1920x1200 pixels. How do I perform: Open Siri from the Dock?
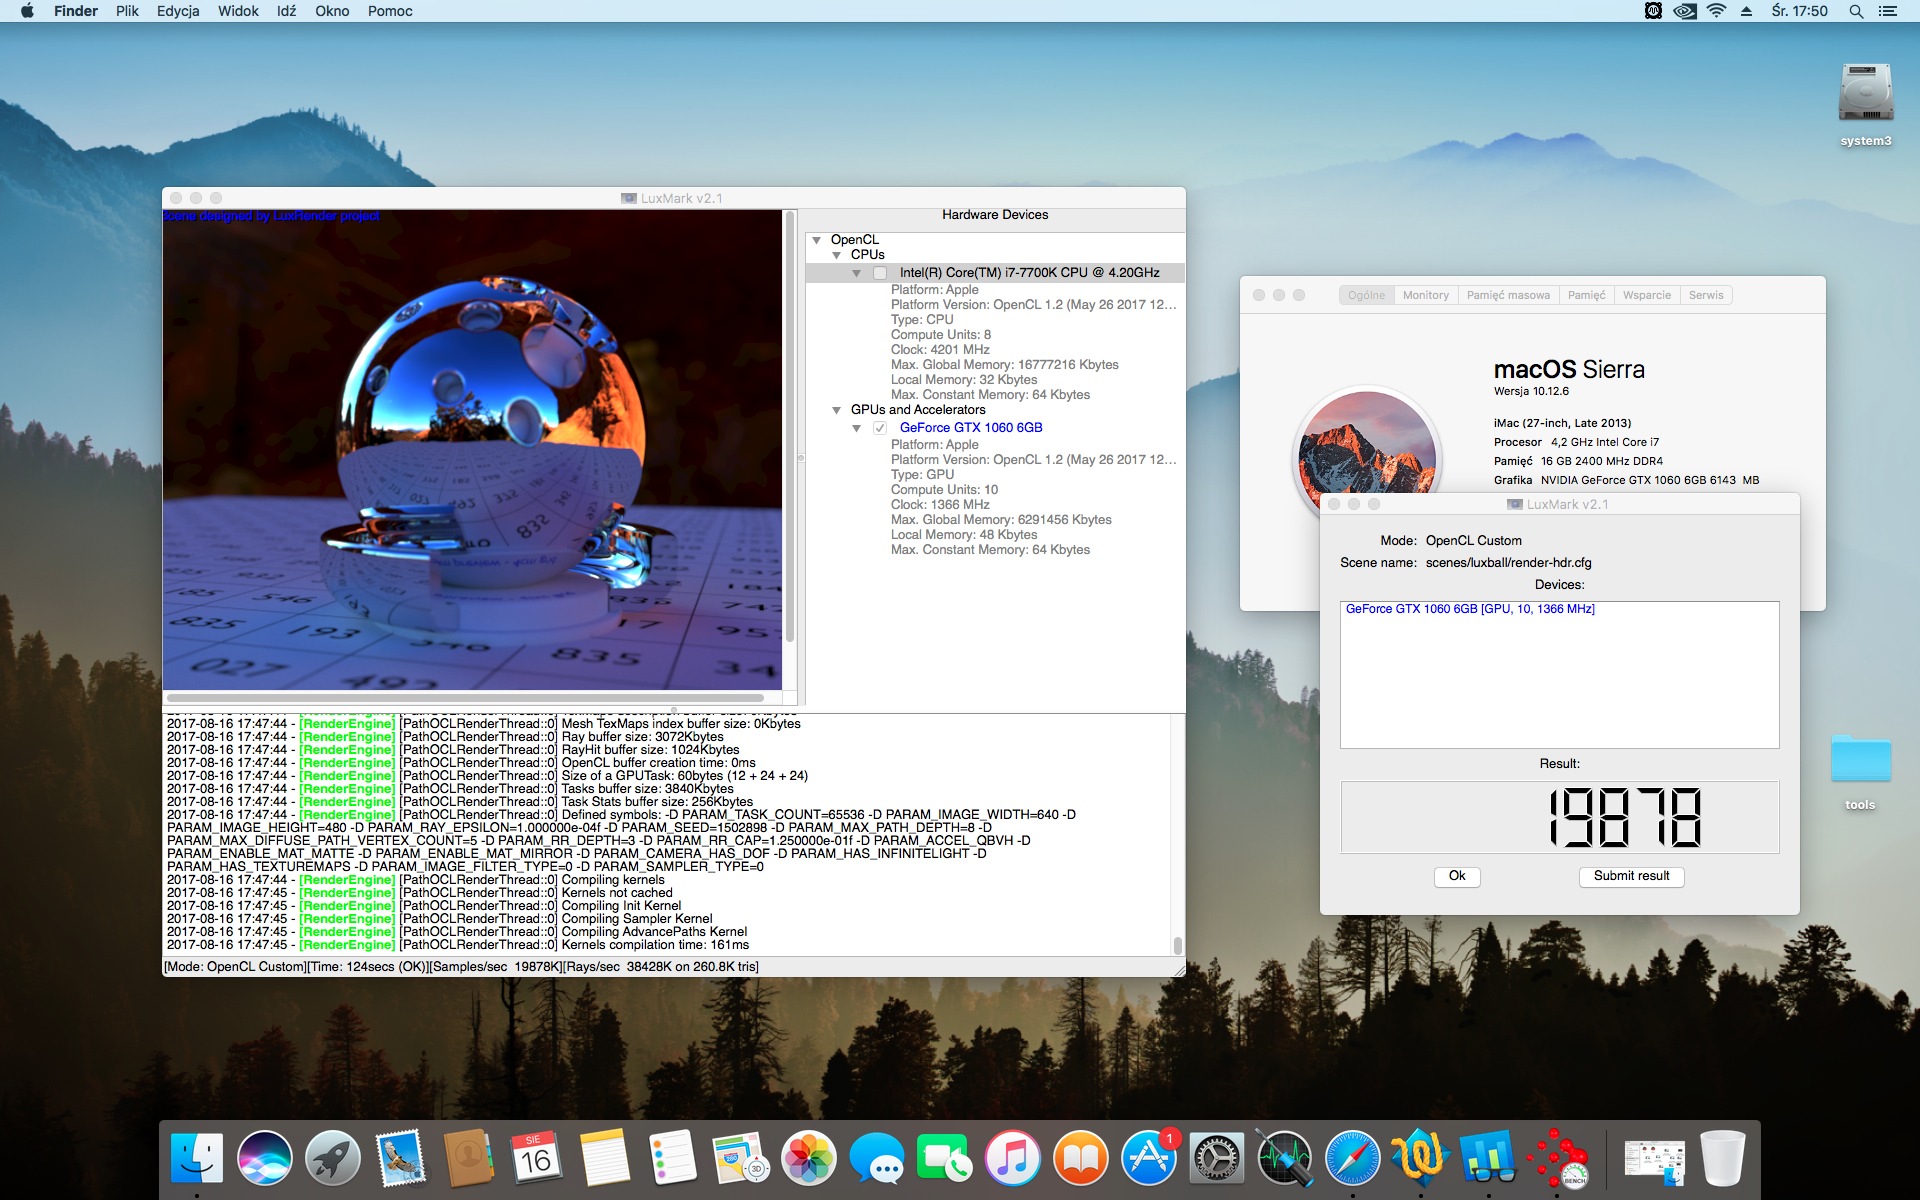tap(264, 1160)
